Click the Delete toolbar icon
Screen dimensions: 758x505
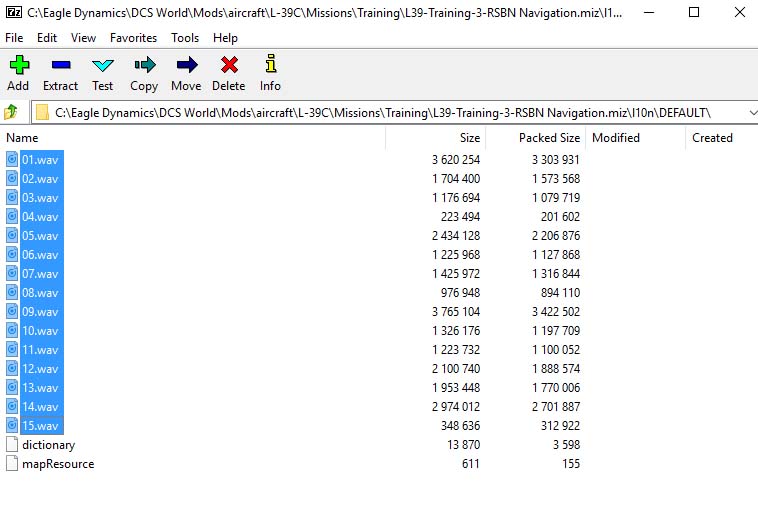pos(229,65)
